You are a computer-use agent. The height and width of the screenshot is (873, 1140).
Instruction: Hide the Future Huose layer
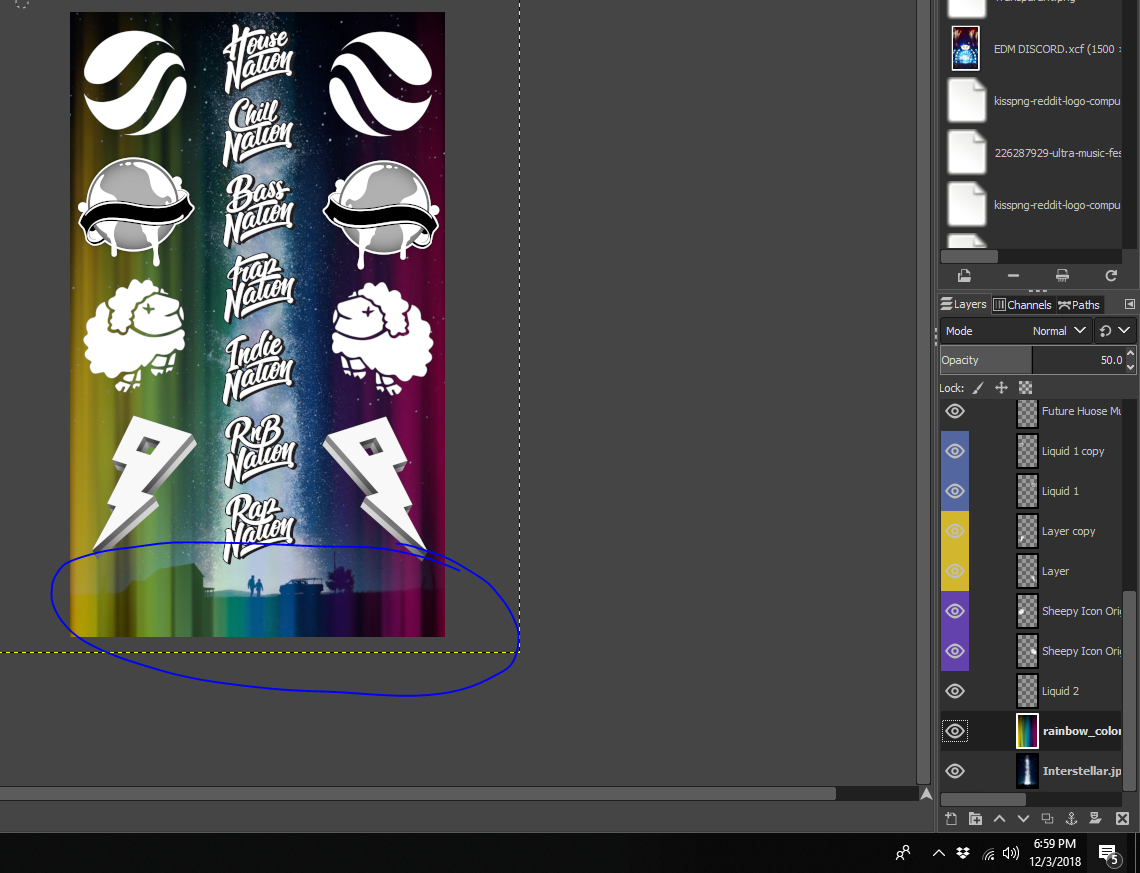955,411
